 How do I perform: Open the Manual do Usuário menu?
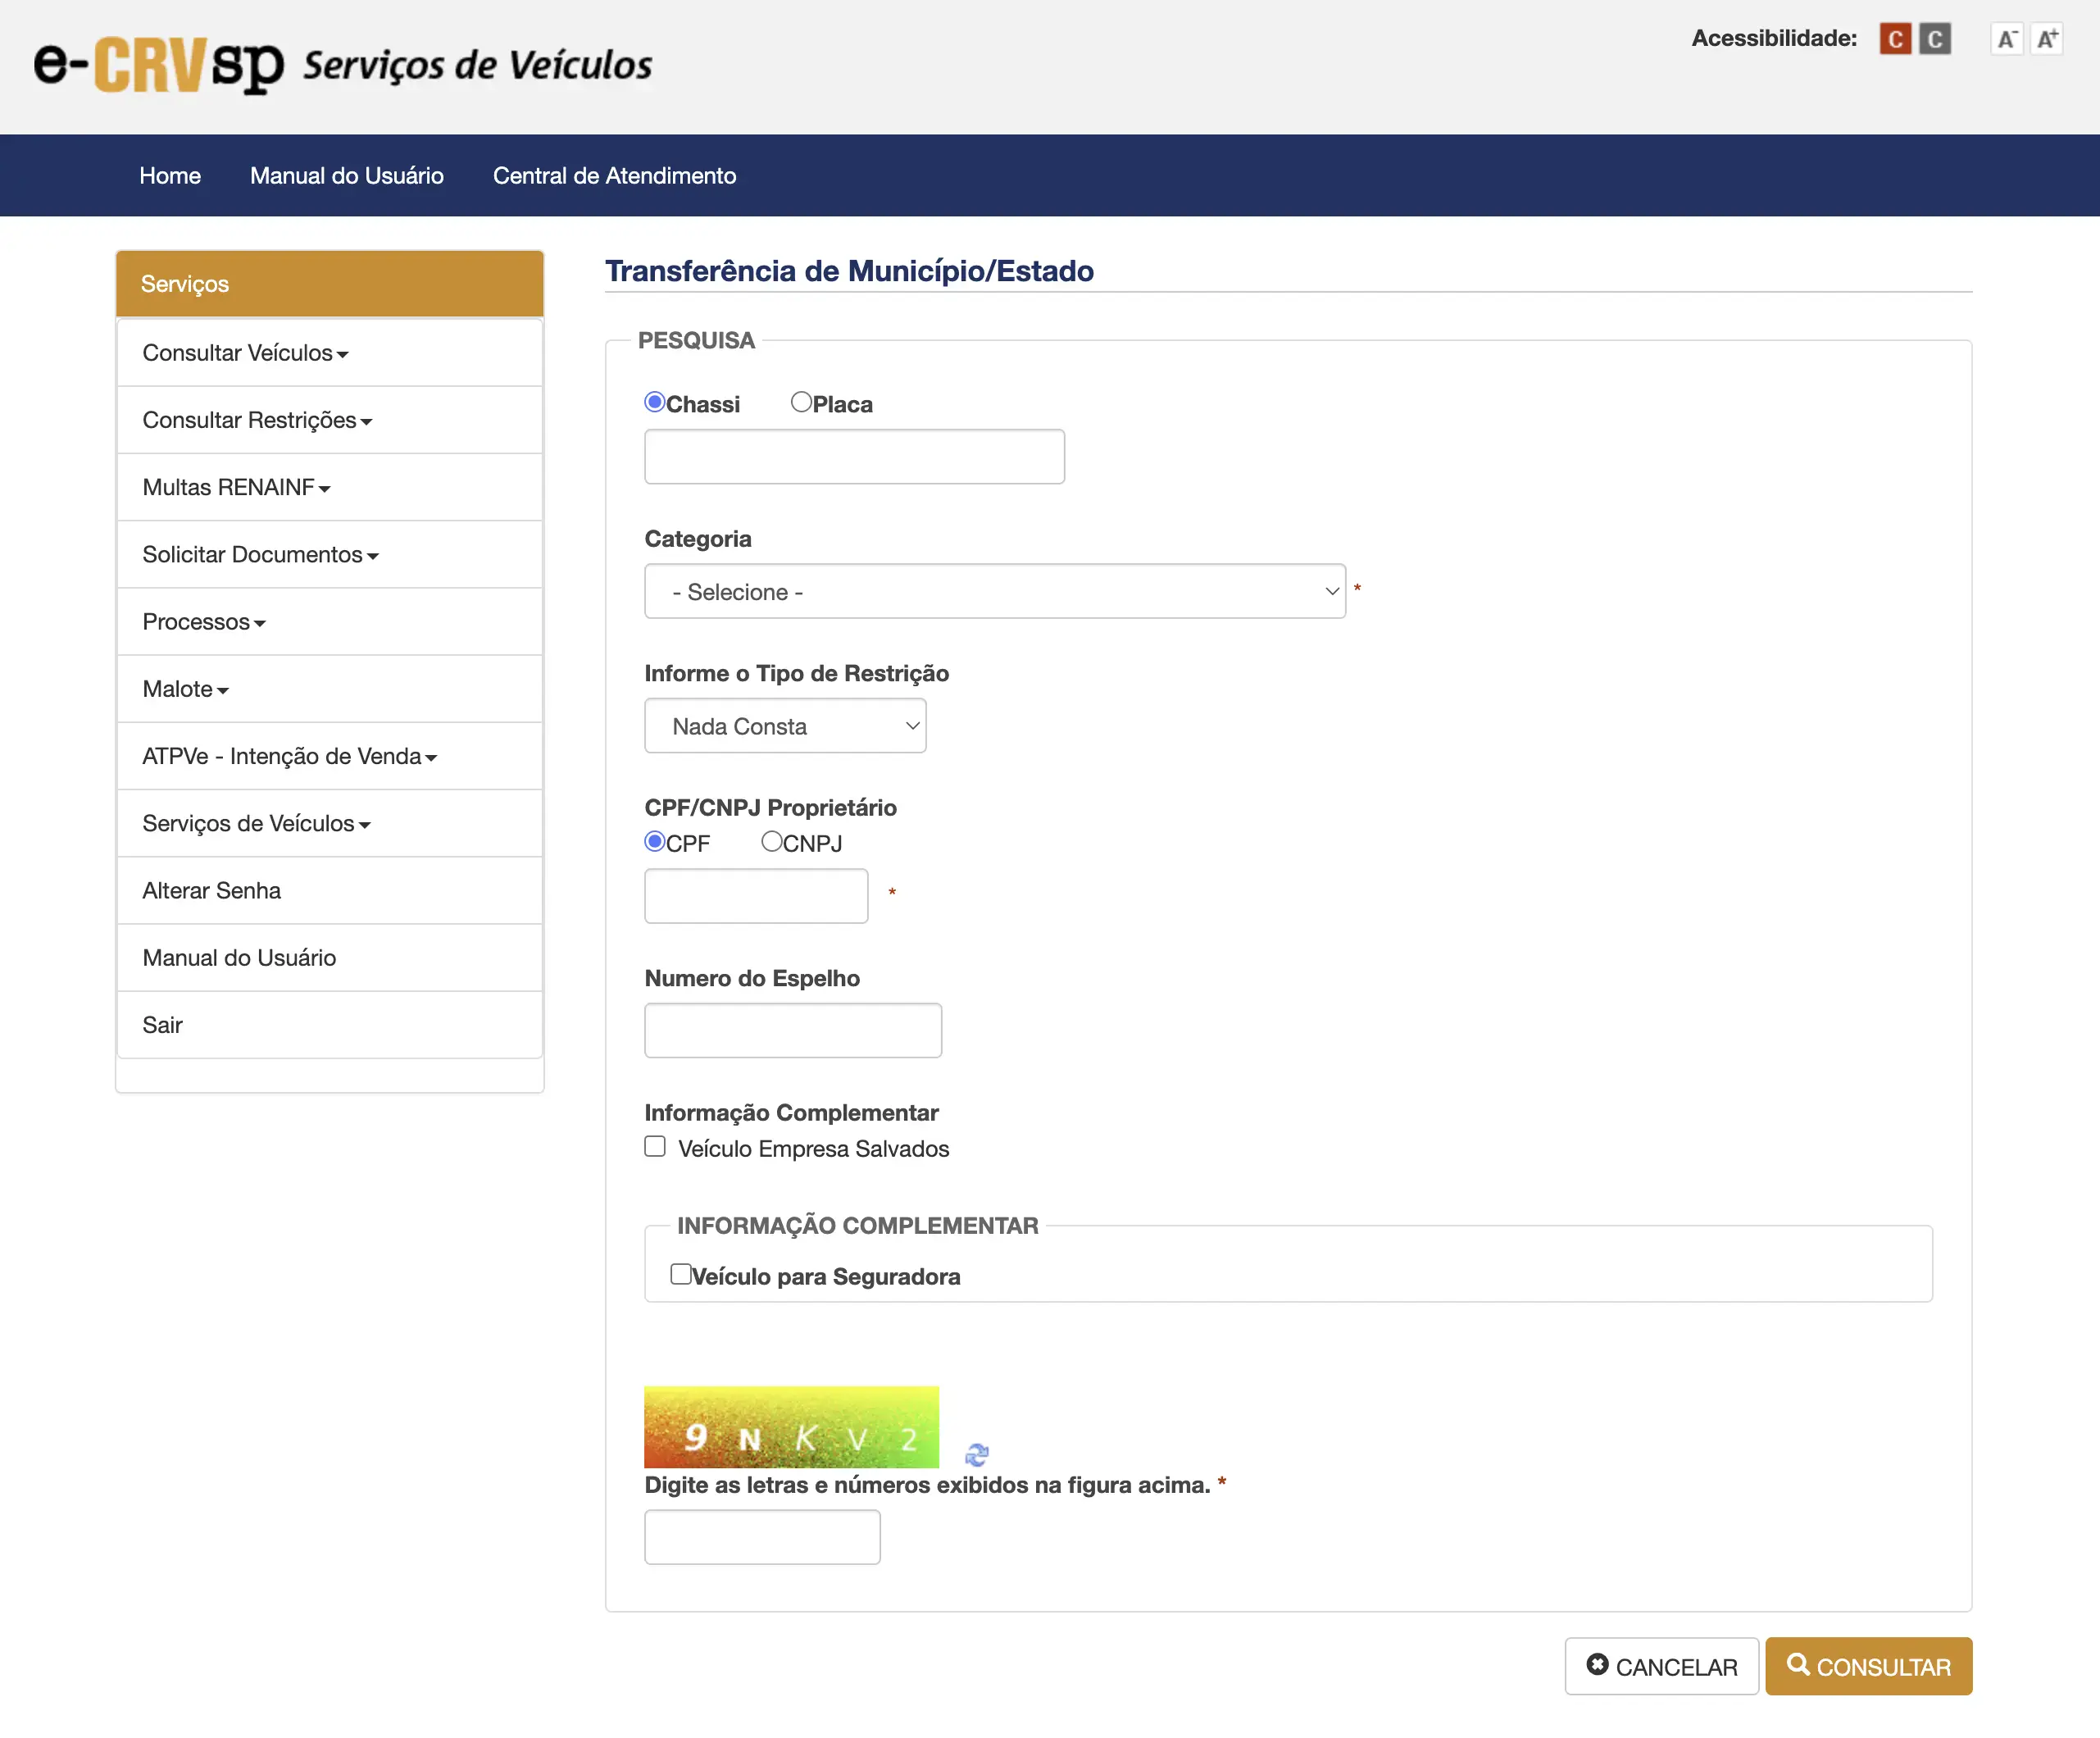click(347, 175)
